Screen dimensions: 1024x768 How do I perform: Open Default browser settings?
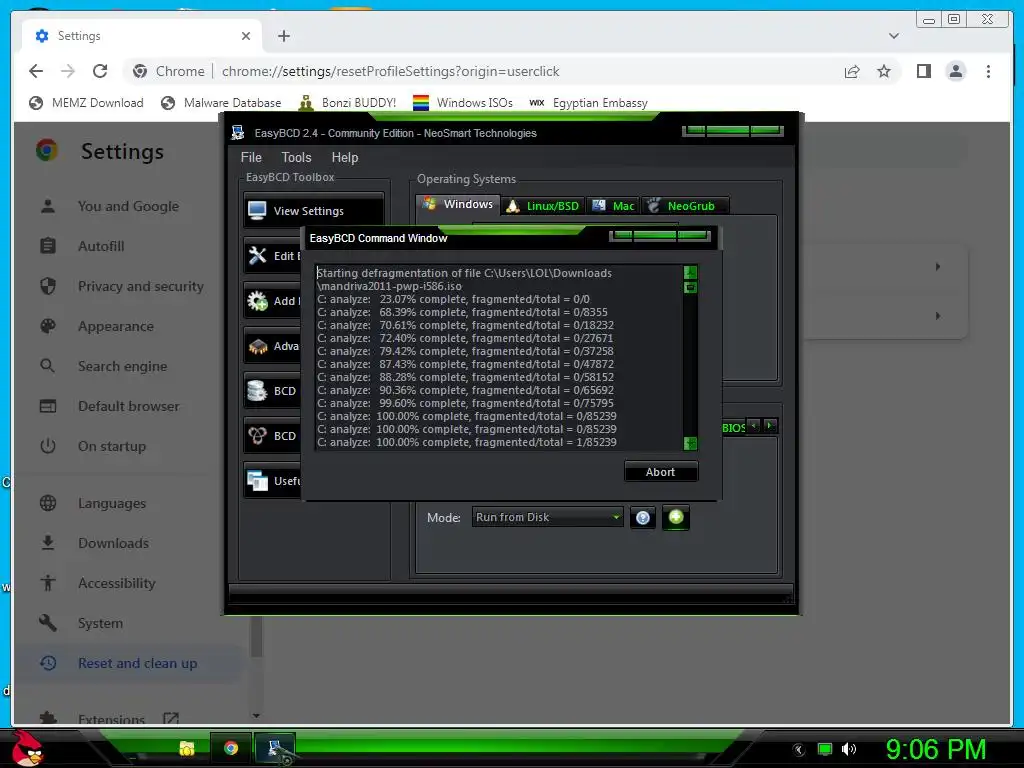[128, 406]
